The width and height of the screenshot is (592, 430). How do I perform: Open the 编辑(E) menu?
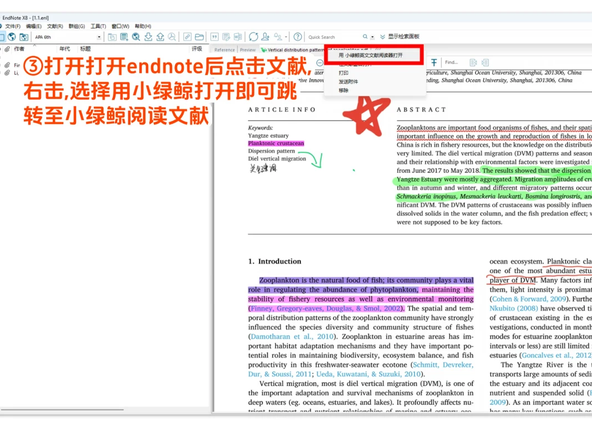[33, 26]
